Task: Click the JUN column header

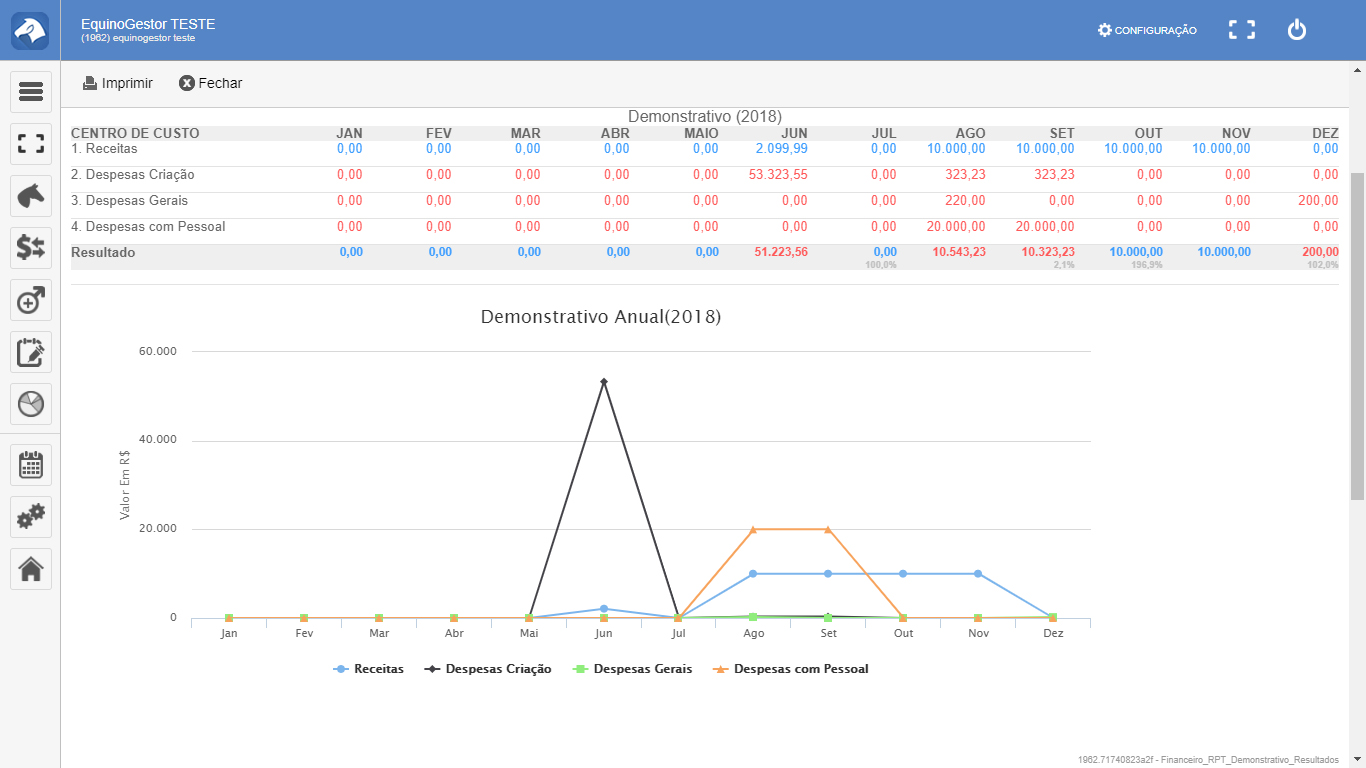Action: [794, 133]
